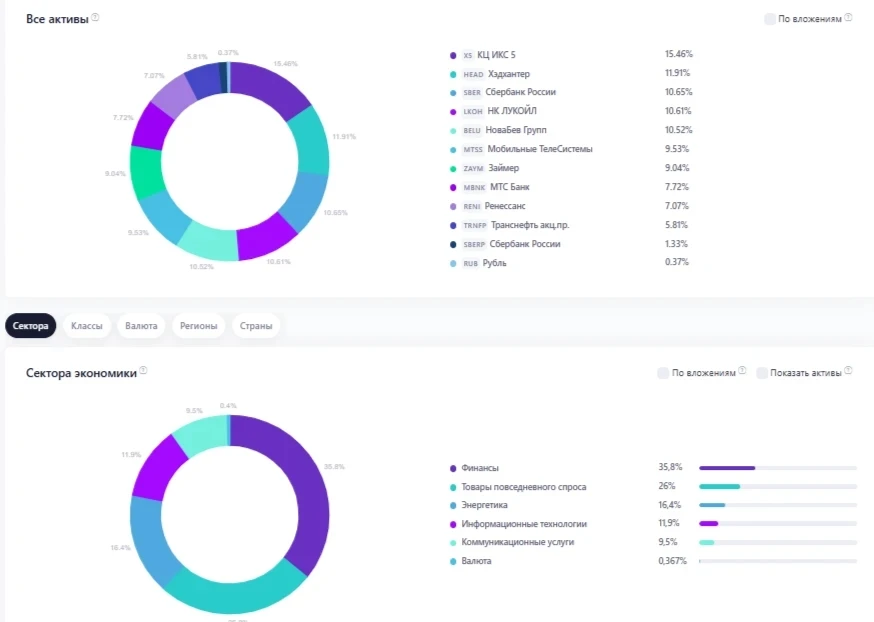The image size is (874, 622).
Task: Open info icon beside top По вложениям
Action: (848, 17)
